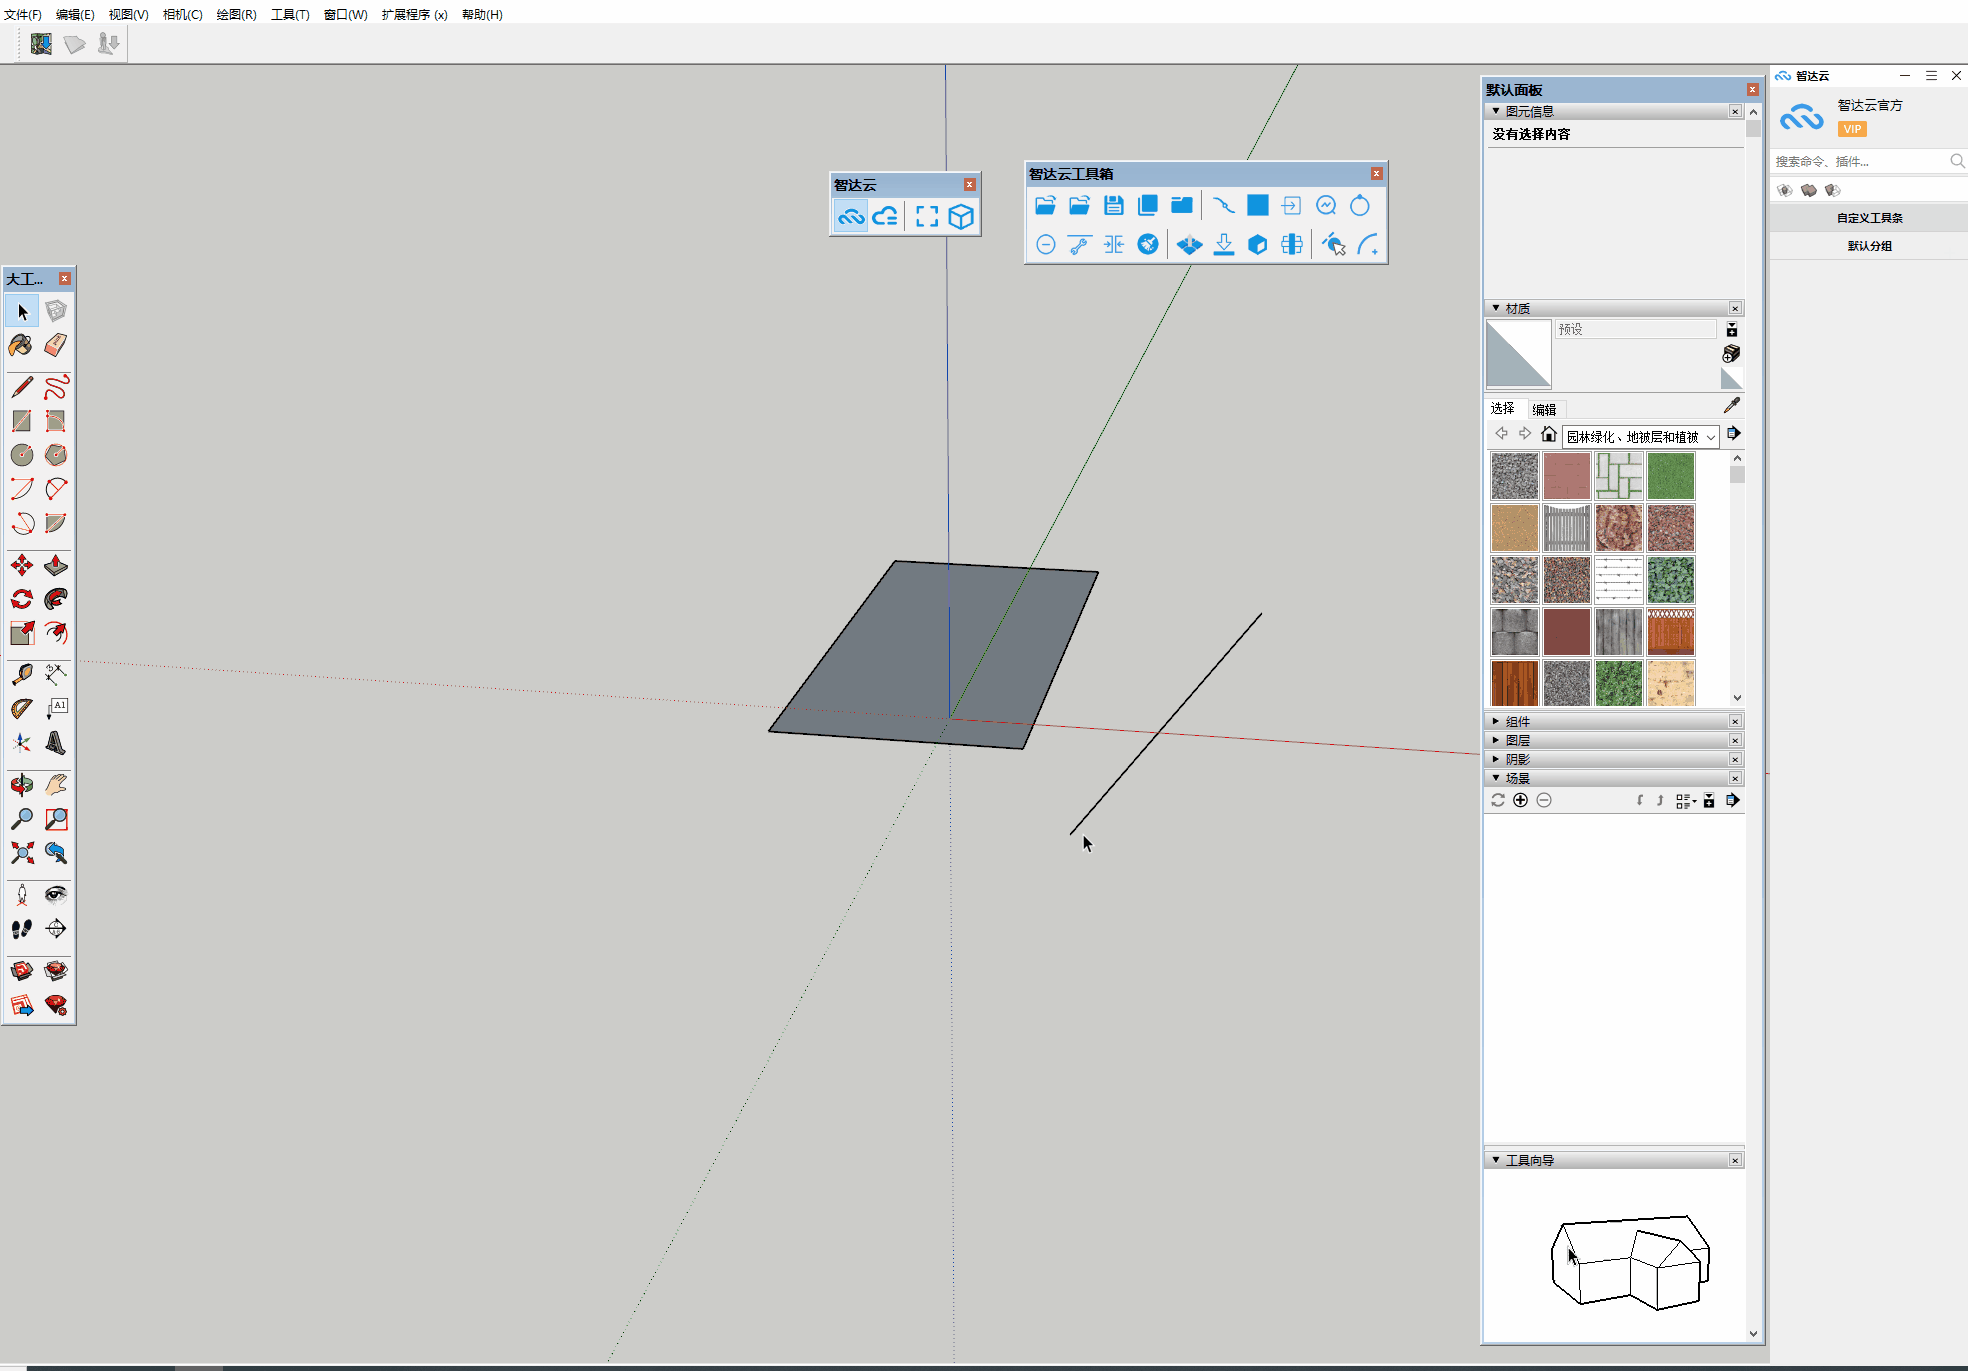The image size is (1968, 1371).
Task: Click the eyedropper sample paint icon
Action: (1732, 405)
